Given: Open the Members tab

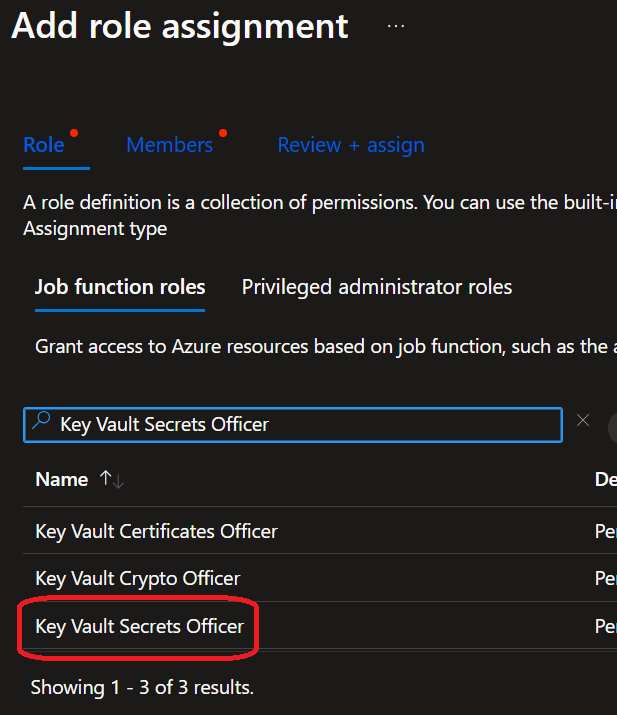Looking at the screenshot, I should pyautogui.click(x=169, y=145).
